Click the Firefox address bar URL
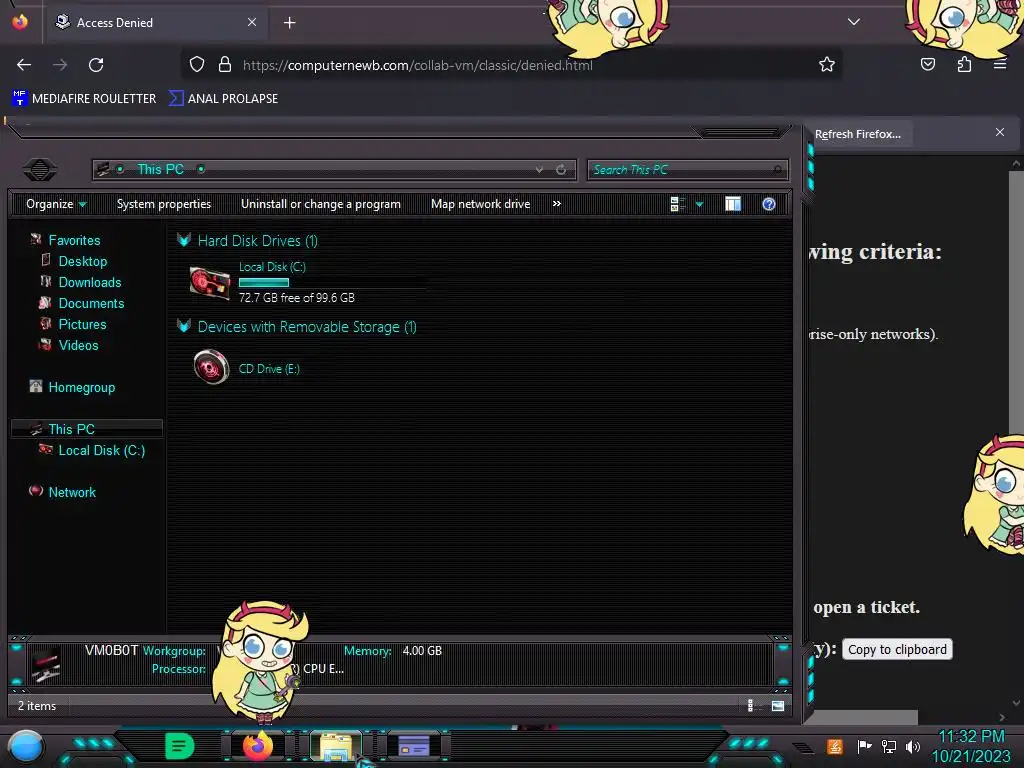Image resolution: width=1024 pixels, height=768 pixels. pyautogui.click(x=418, y=65)
